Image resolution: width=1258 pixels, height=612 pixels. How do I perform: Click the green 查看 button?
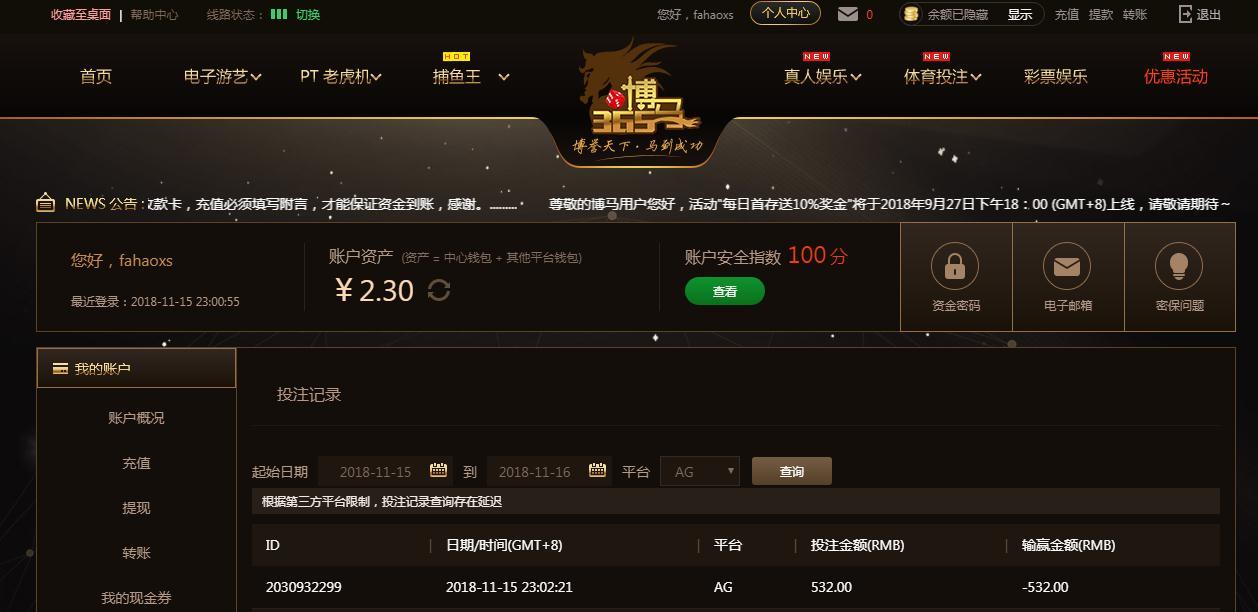[x=725, y=291]
